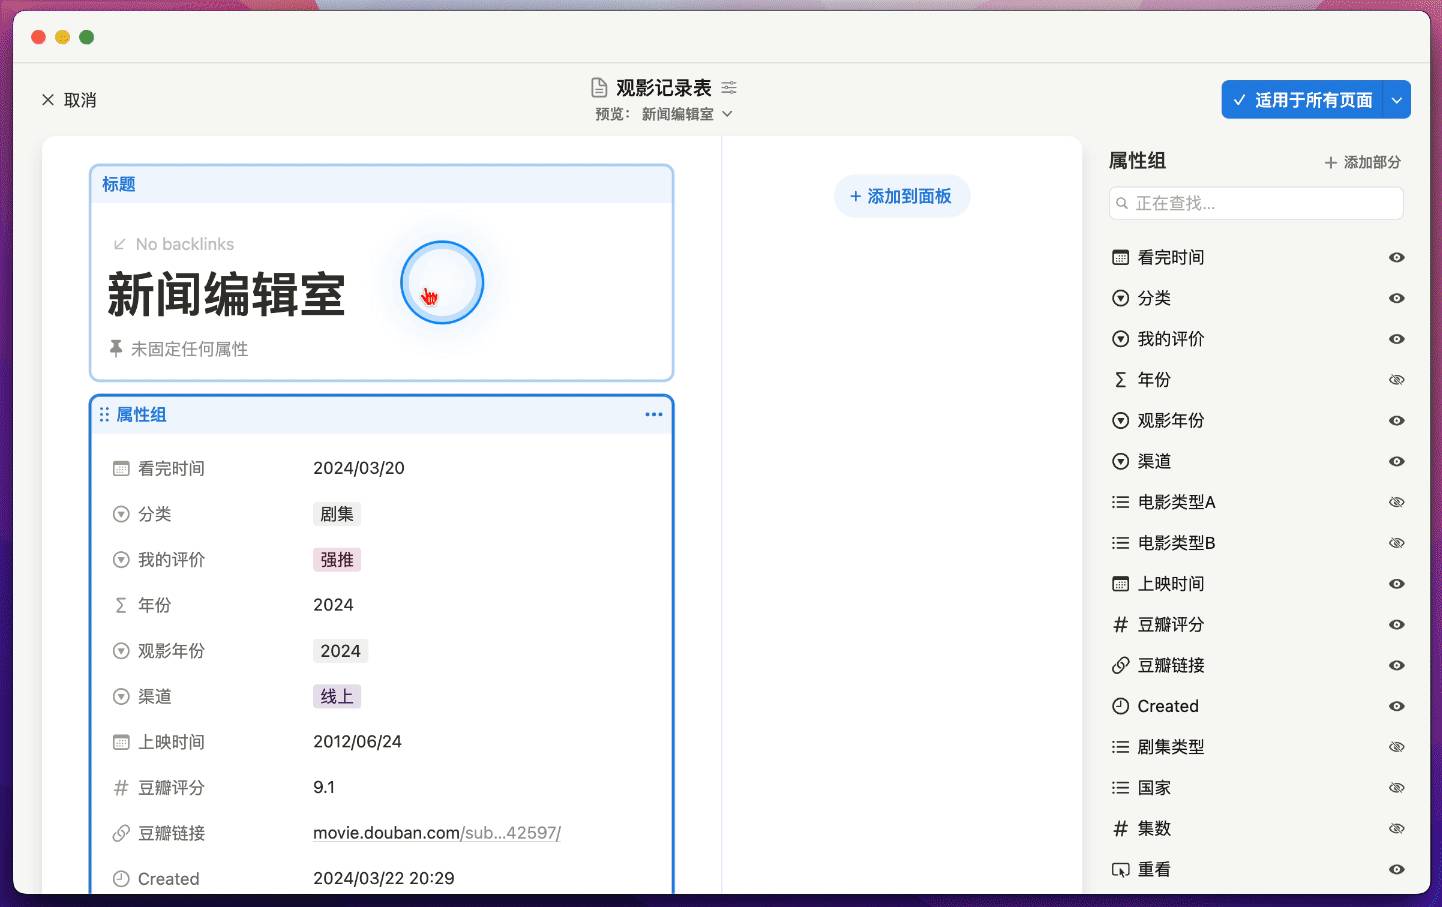
Task: Click the 新闻编辑室 page title
Action: tap(226, 295)
